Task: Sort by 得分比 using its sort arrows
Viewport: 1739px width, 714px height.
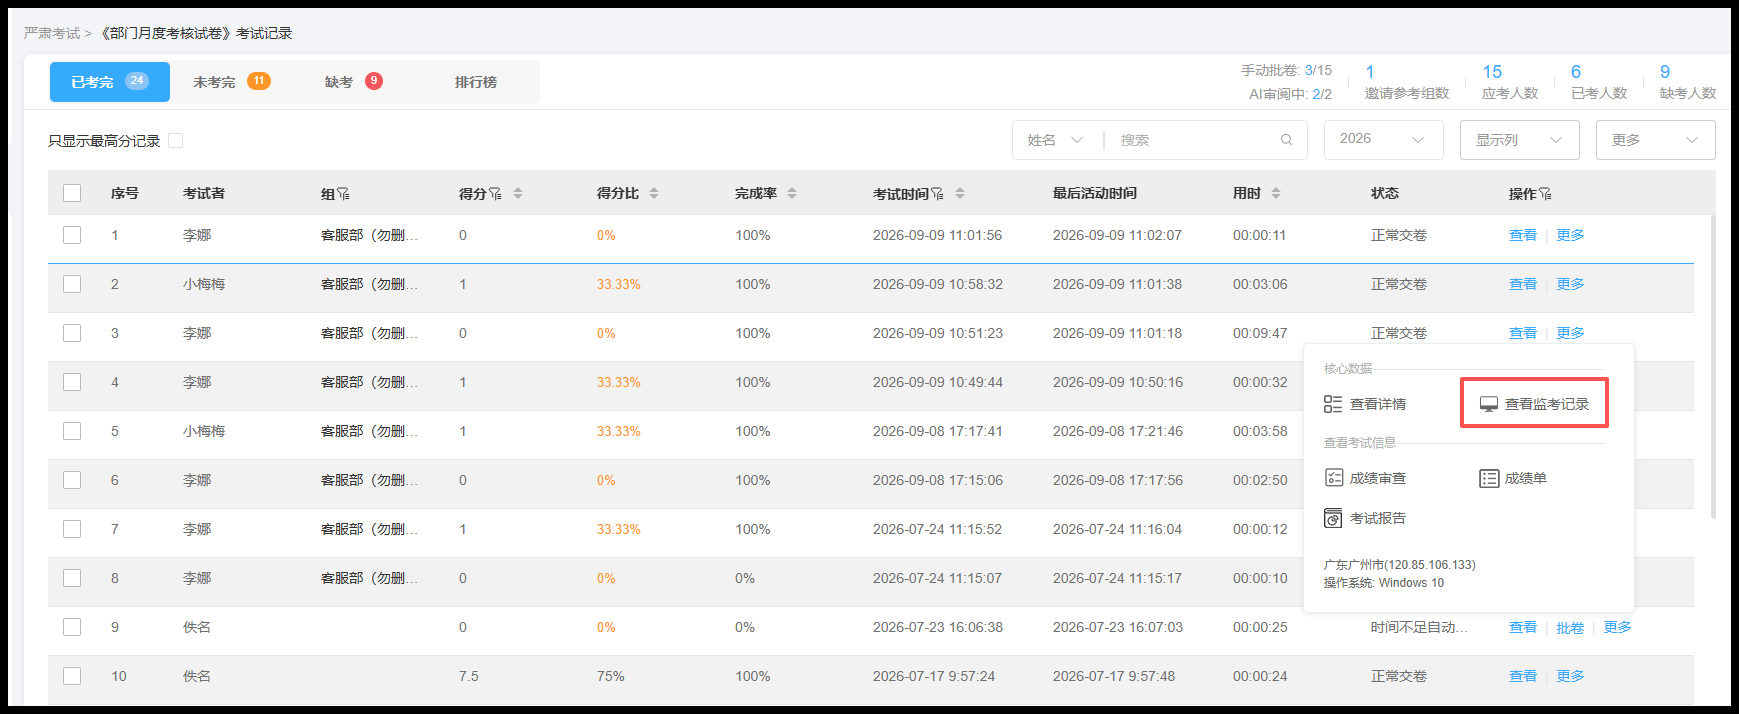Action: [x=654, y=194]
